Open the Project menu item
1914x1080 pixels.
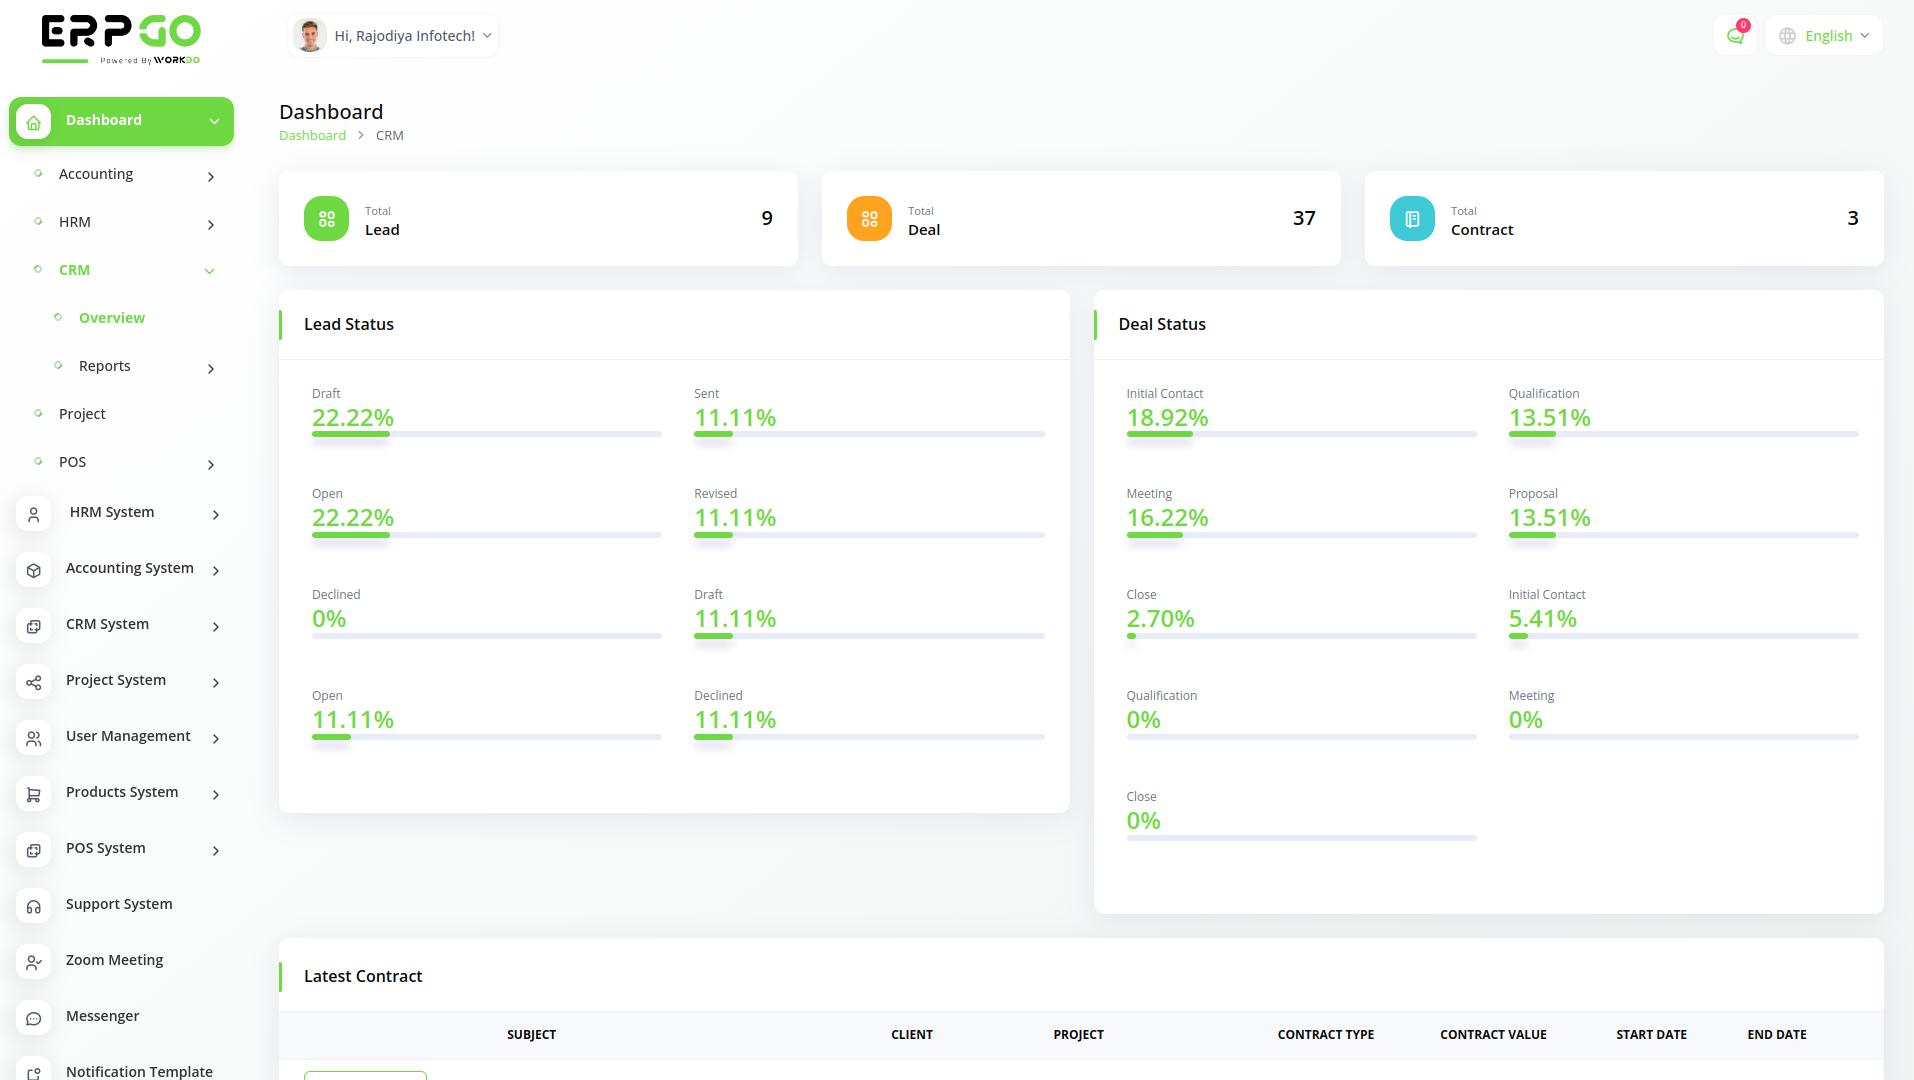pyautogui.click(x=82, y=414)
